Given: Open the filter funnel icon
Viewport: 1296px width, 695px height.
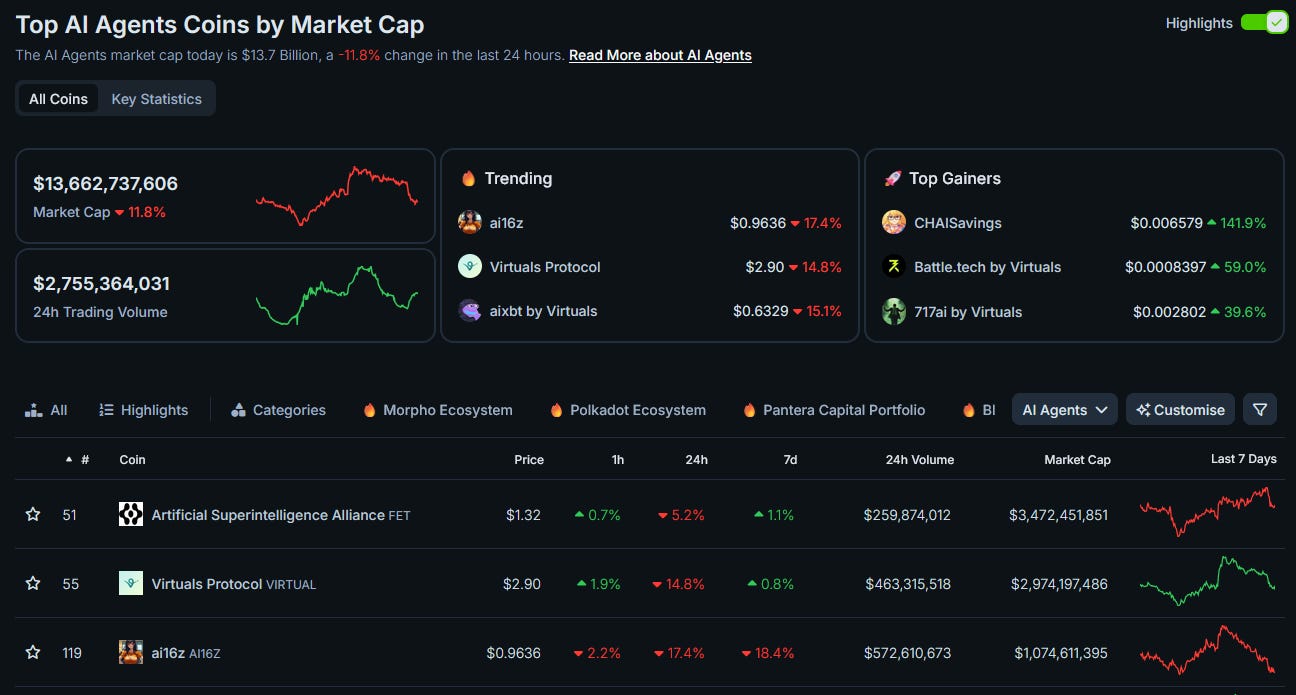Looking at the screenshot, I should tap(1260, 409).
